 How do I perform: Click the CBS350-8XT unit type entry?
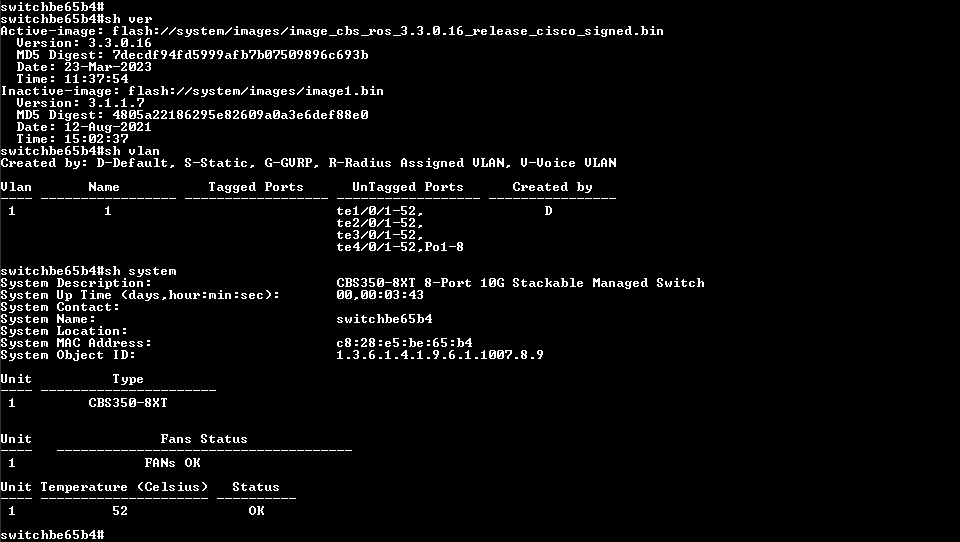(128, 403)
